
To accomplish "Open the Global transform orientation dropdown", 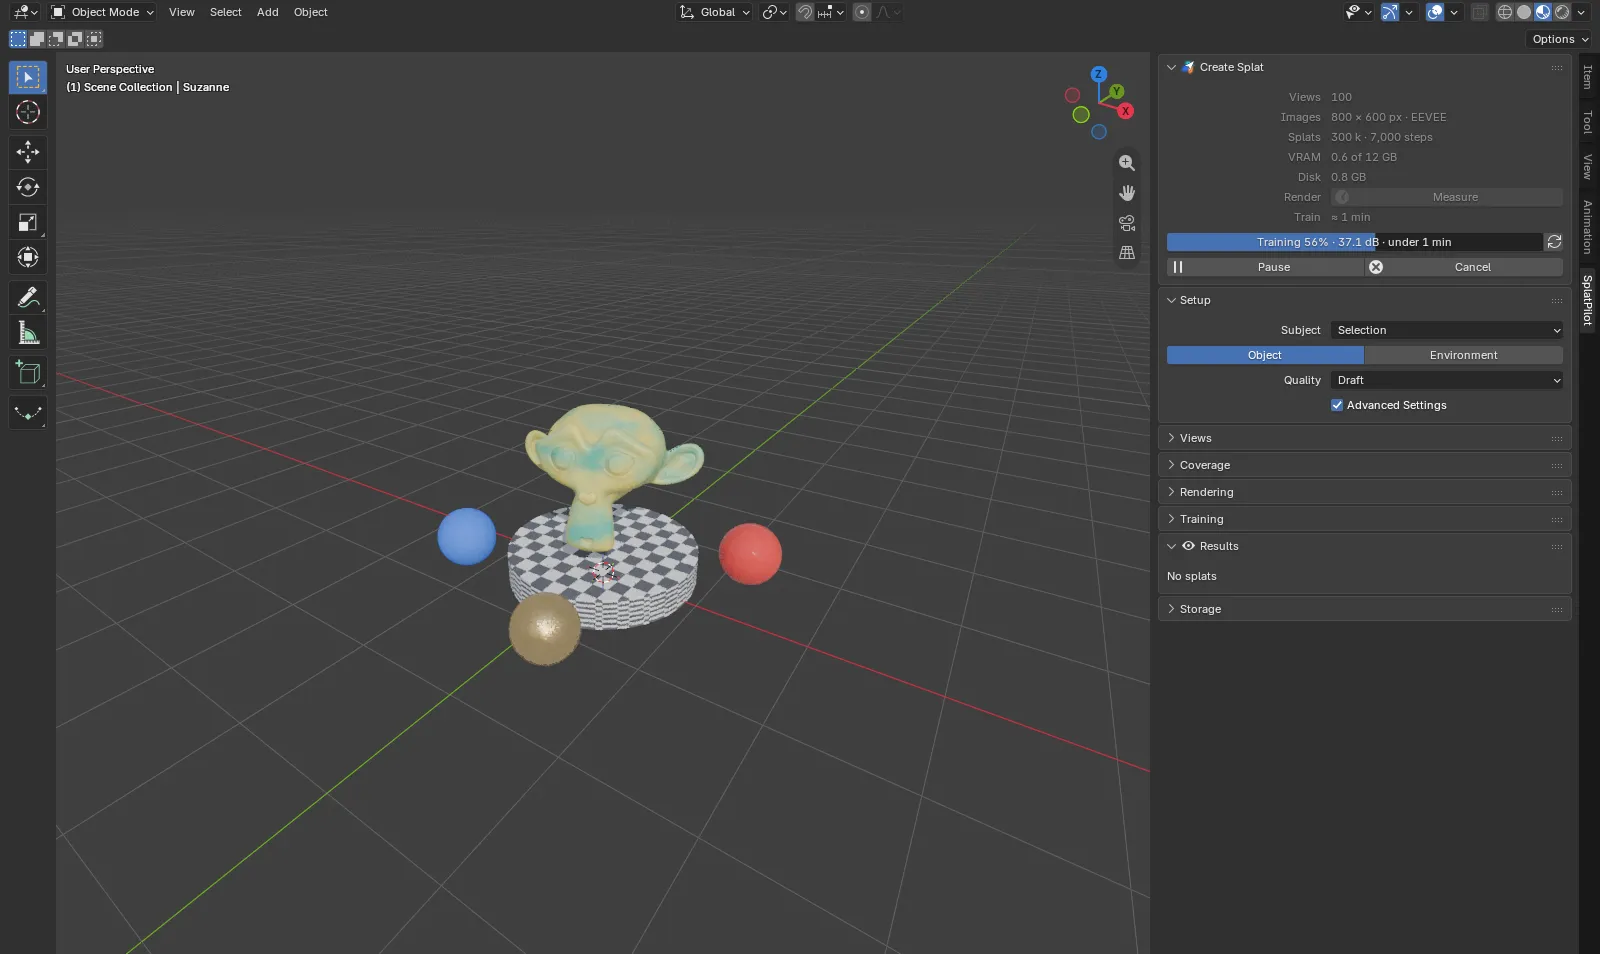I will (715, 12).
